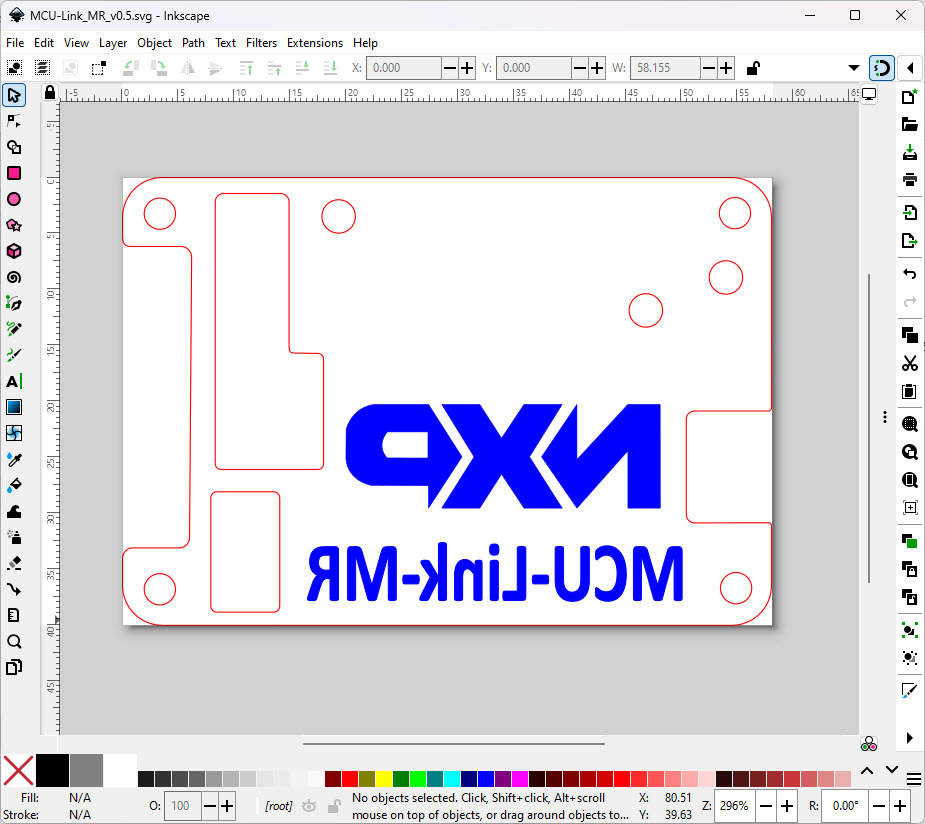
Task: Toggle guide lock at ruler corner
Action: click(x=50, y=92)
